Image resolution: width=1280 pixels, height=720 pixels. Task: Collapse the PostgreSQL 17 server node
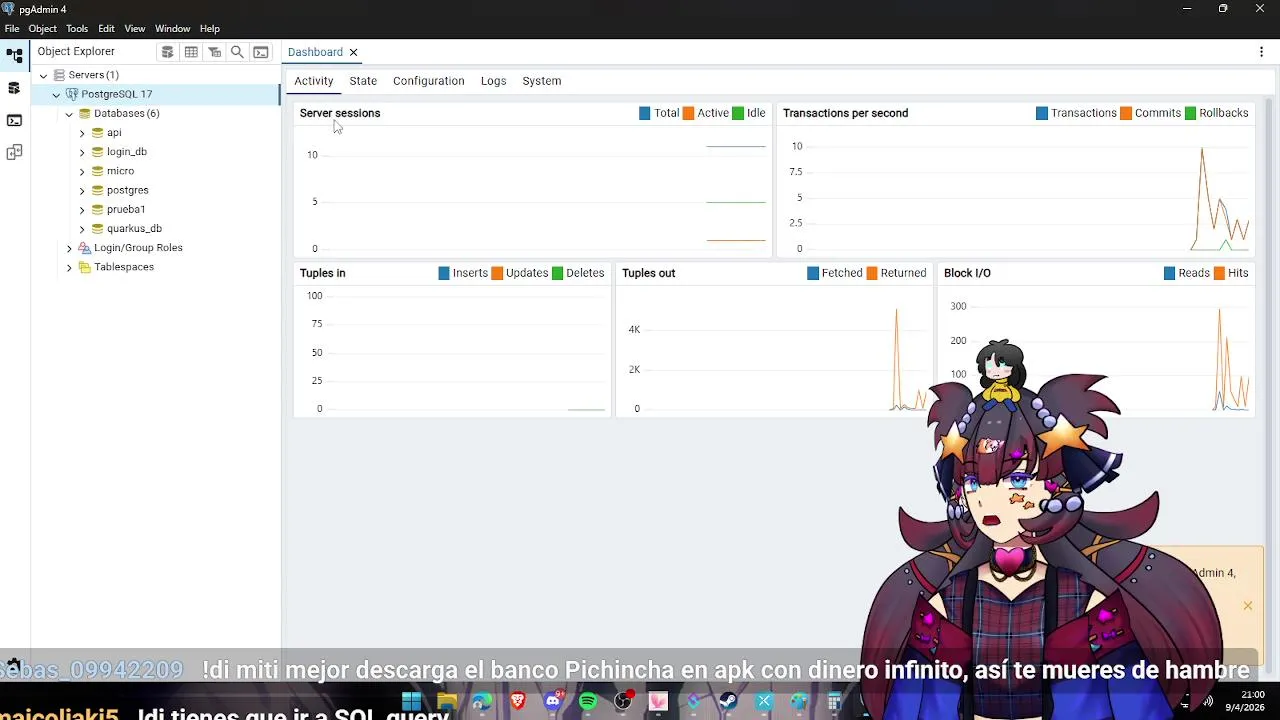click(x=56, y=94)
